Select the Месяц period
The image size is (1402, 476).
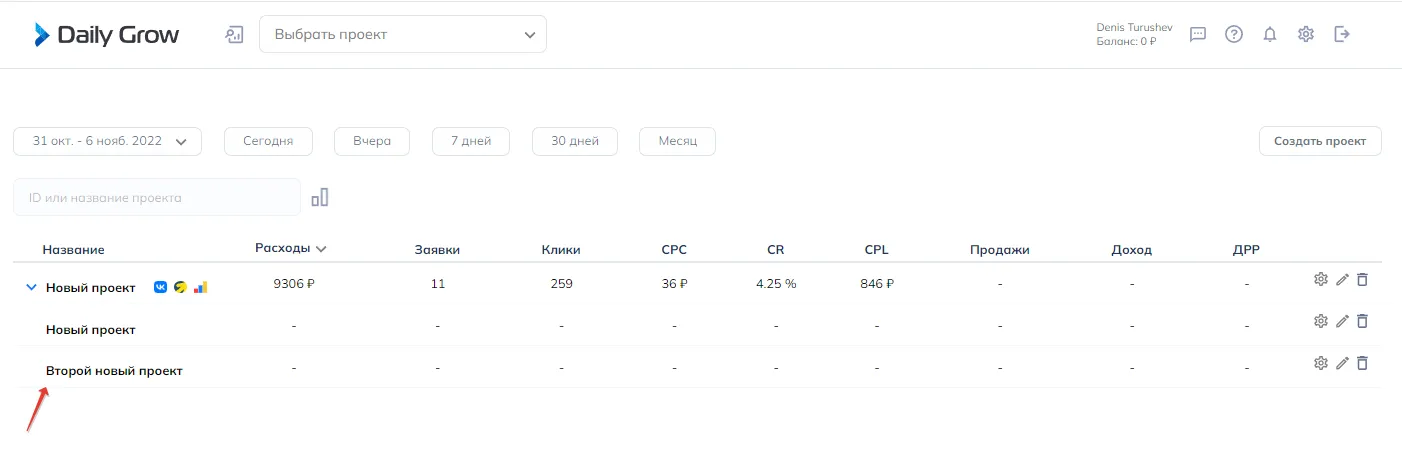(677, 142)
